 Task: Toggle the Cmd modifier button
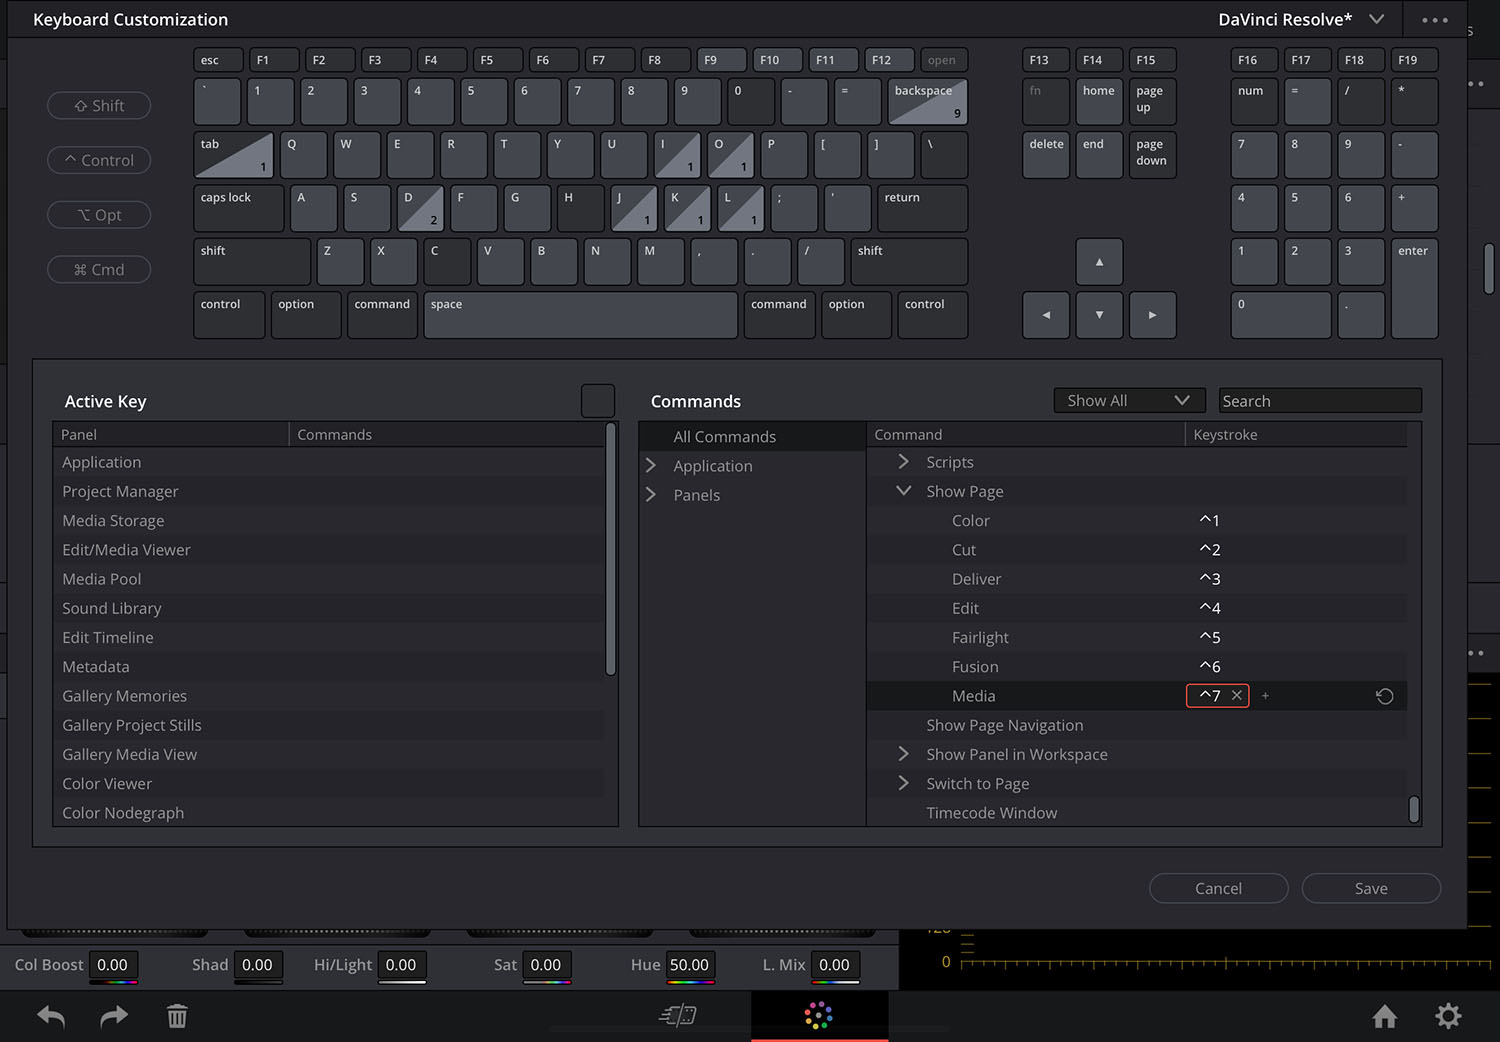point(99,270)
